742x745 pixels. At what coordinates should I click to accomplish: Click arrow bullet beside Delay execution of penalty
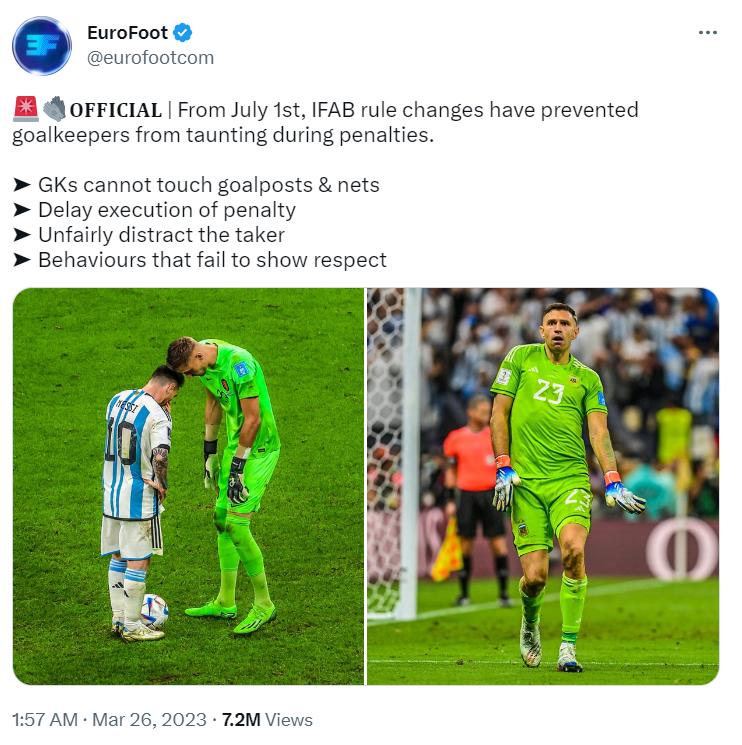tap(21, 210)
